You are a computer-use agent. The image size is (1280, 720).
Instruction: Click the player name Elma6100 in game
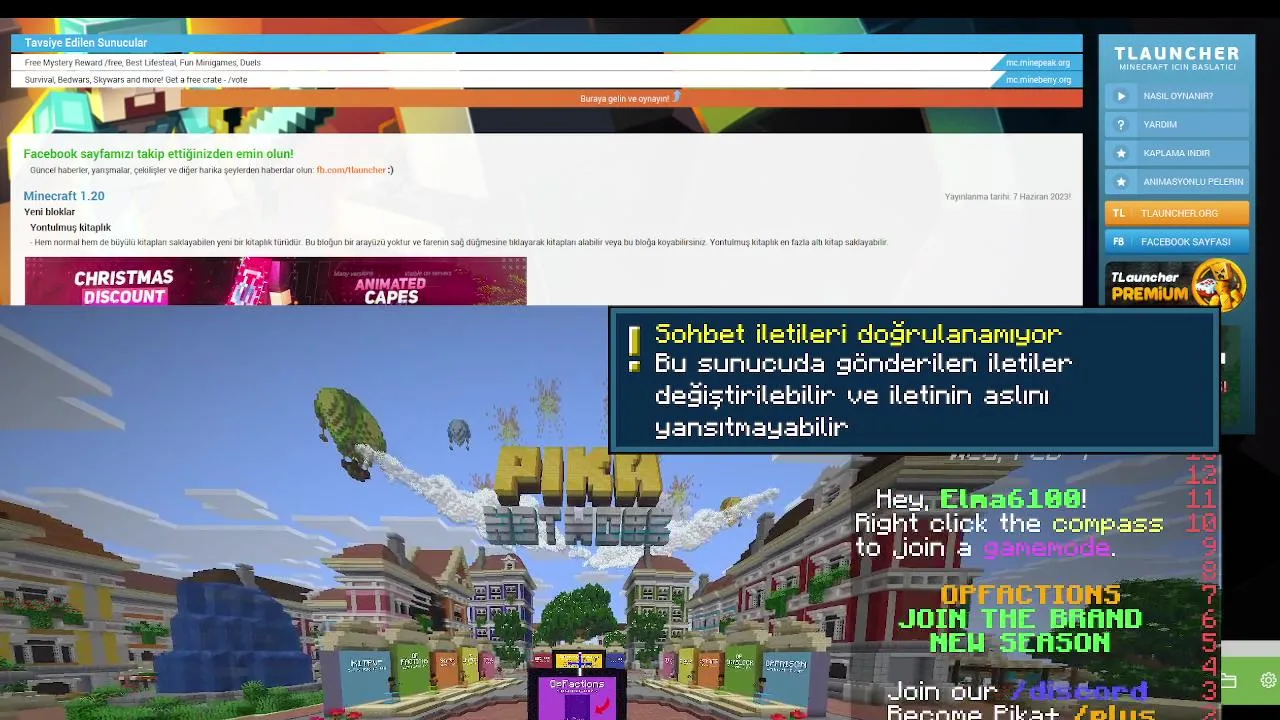pos(1010,498)
